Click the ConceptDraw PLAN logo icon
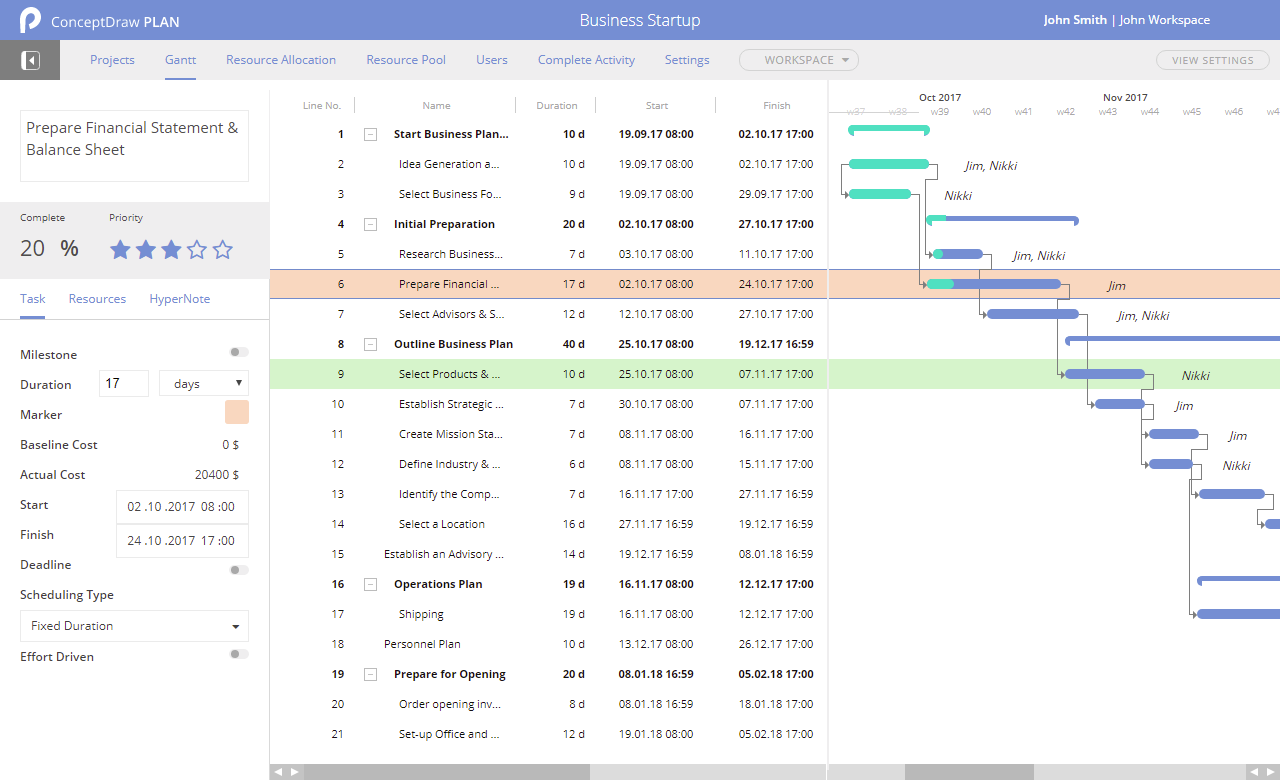This screenshot has height=780, width=1280. tap(30, 20)
